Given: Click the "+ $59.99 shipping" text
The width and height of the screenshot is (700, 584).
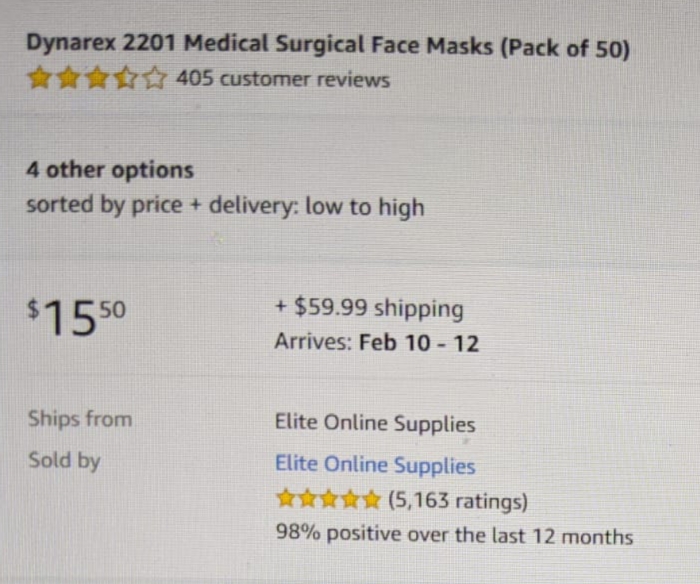Looking at the screenshot, I should (369, 308).
